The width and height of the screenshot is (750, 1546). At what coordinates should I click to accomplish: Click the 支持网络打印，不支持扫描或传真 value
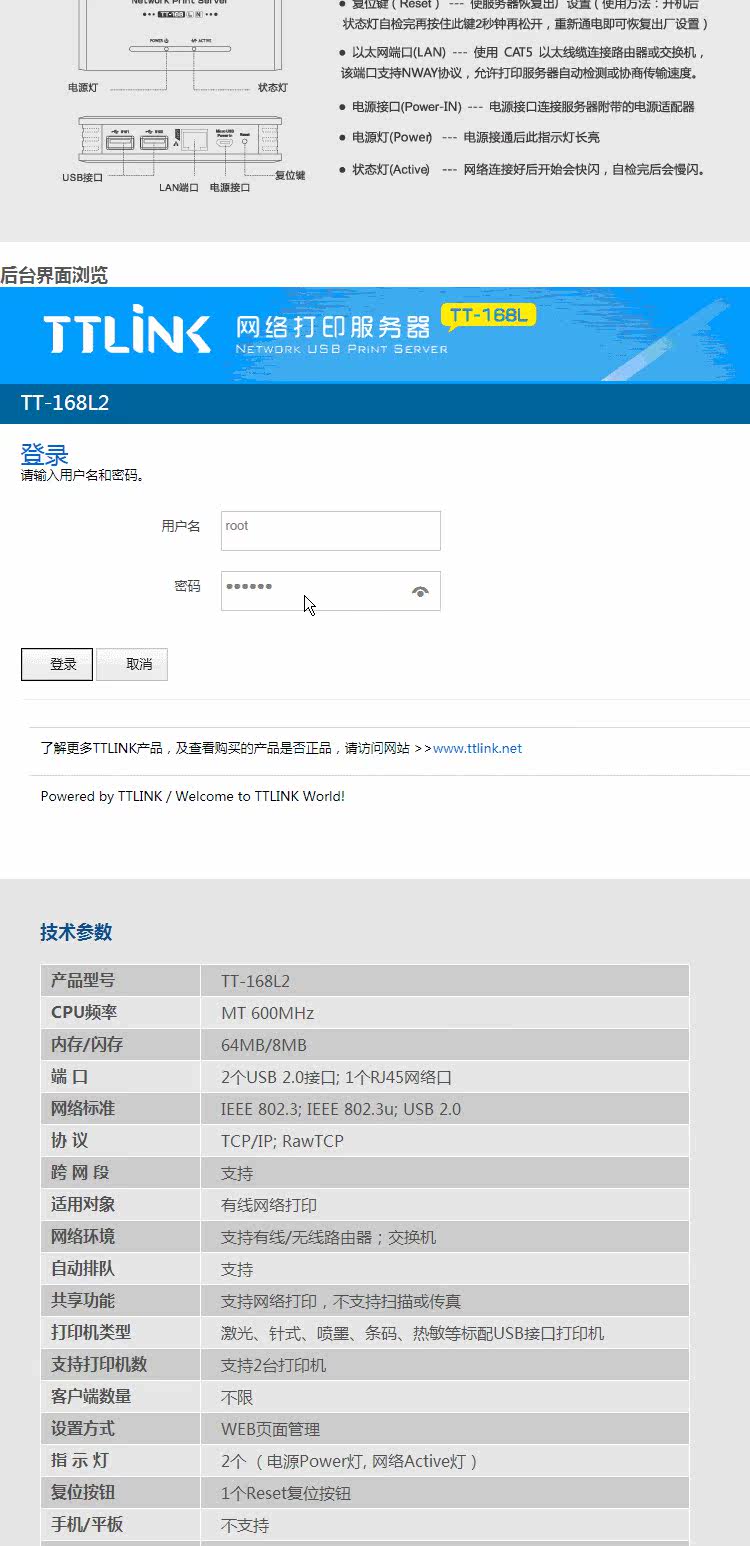(x=341, y=1301)
